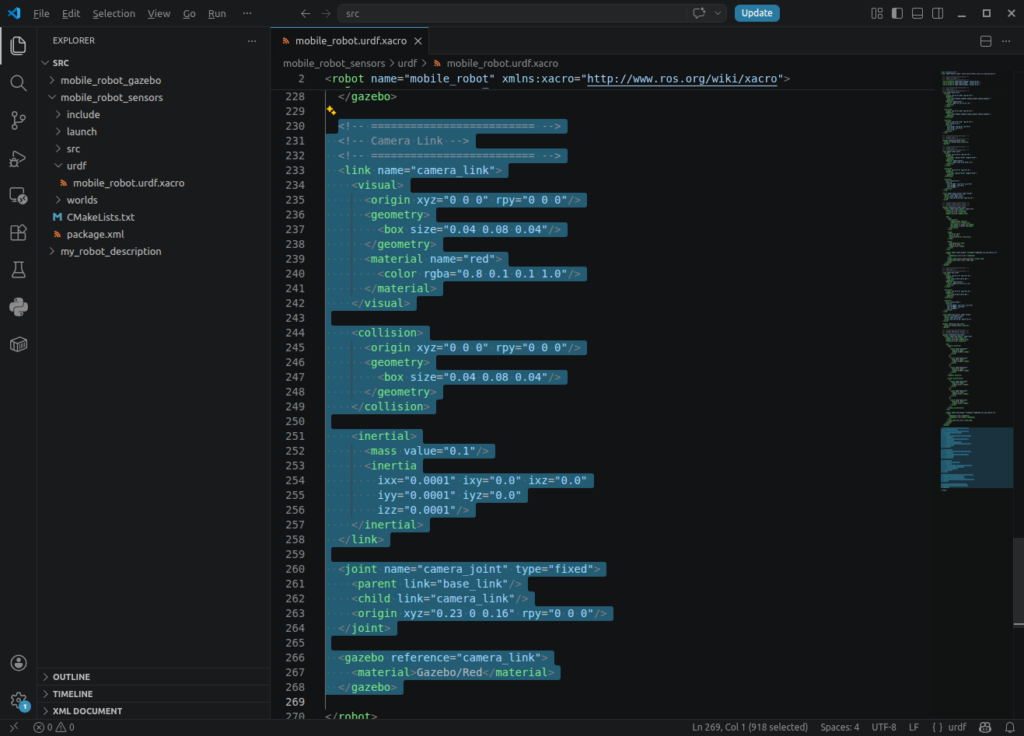Open the package box icon in activity bar

tap(18, 344)
